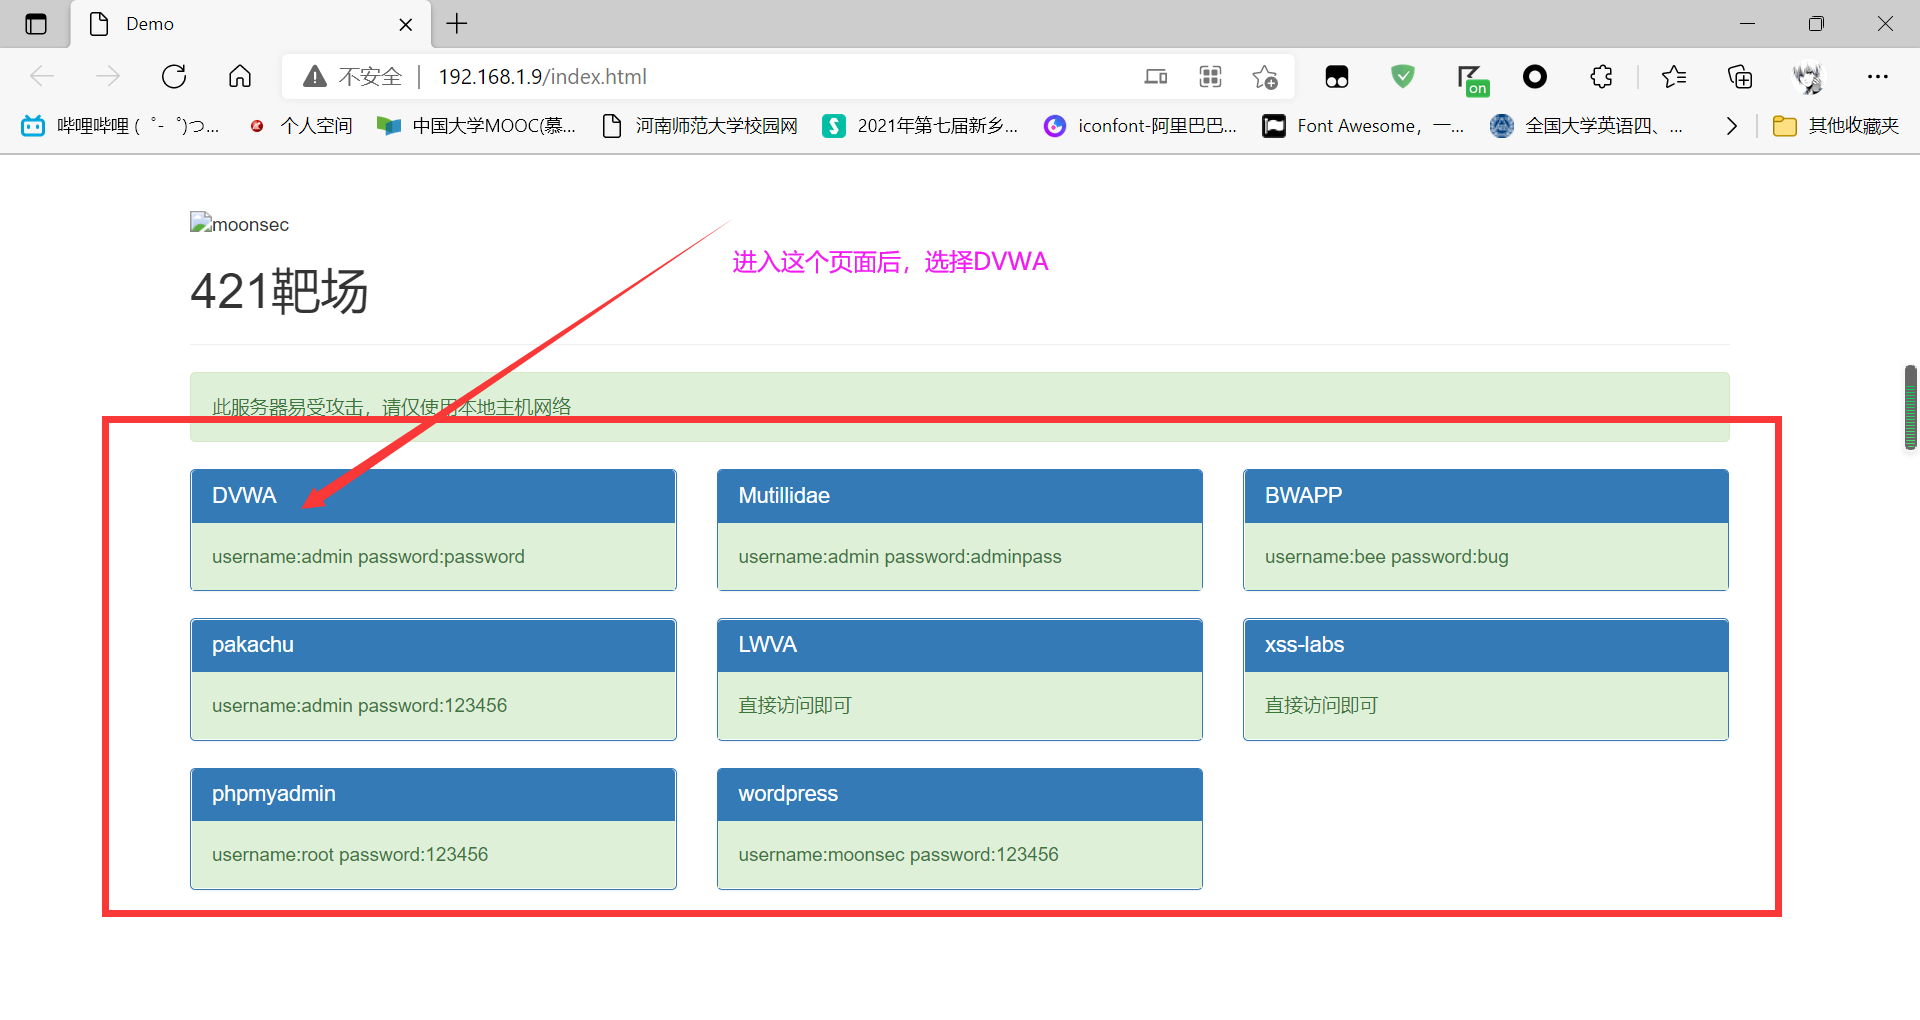Screen dimensions: 1920x1020
Task: Open the DVWA panel link
Action: tap(244, 496)
